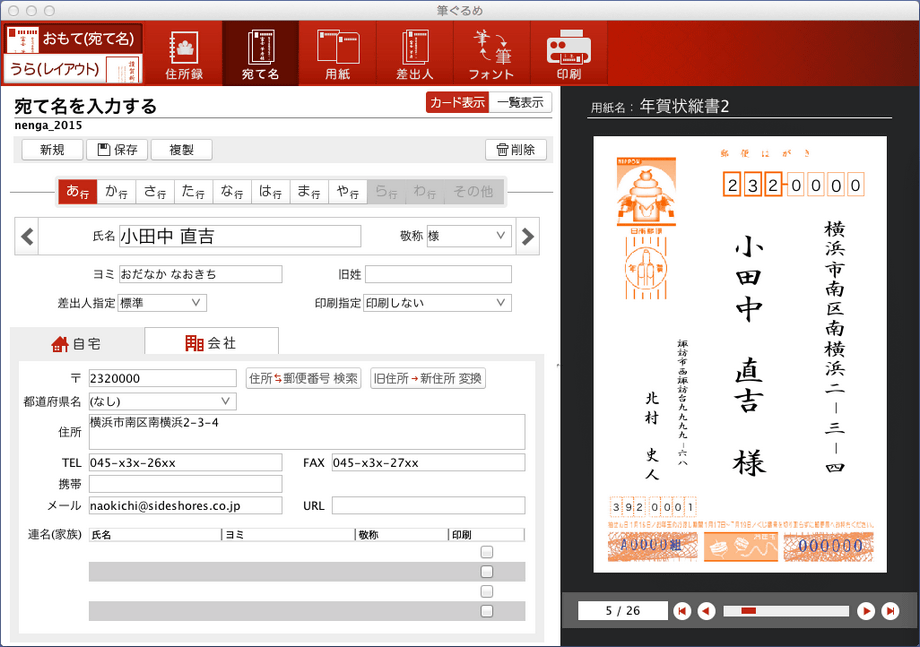Select the 宛て名 toolbar icon
The height and width of the screenshot is (647, 920).
[x=261, y=53]
